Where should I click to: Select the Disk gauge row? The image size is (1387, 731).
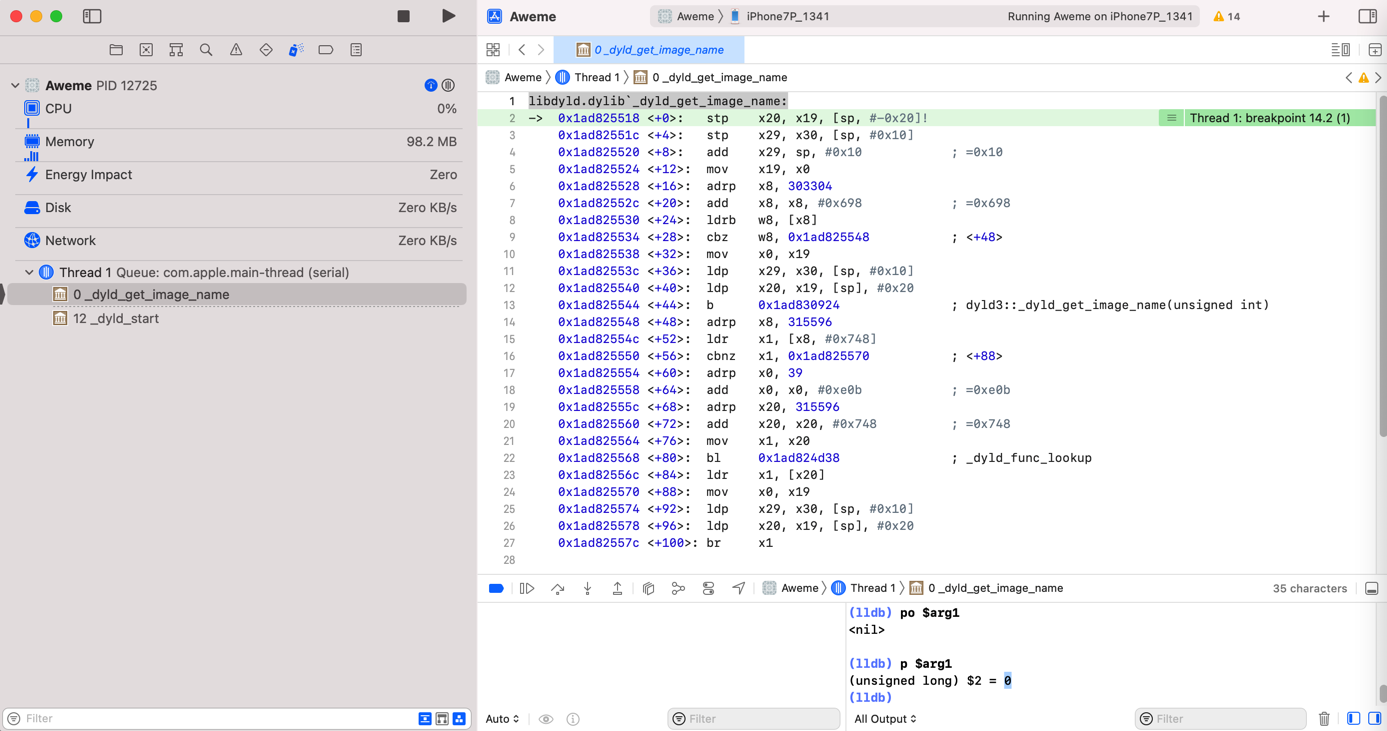(x=239, y=208)
